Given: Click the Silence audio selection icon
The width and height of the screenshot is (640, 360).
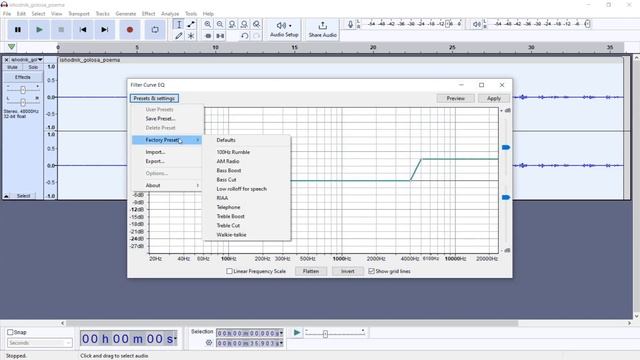Looking at the screenshot, I should tap(220, 36).
